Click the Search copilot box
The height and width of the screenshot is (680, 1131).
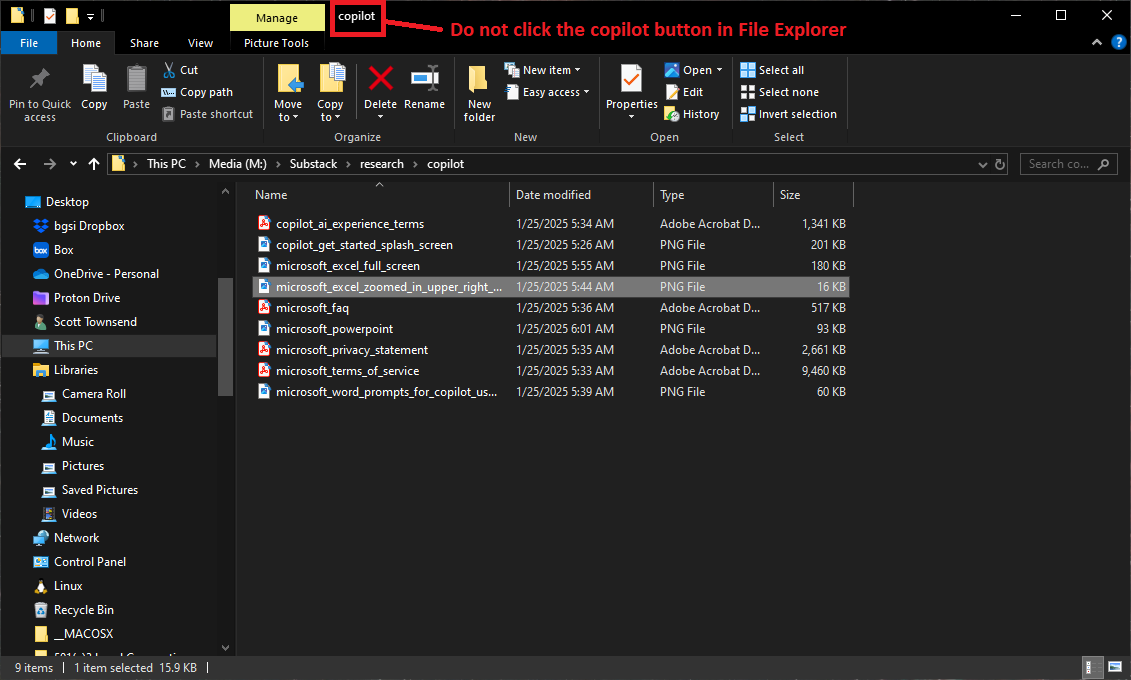(x=1068, y=164)
